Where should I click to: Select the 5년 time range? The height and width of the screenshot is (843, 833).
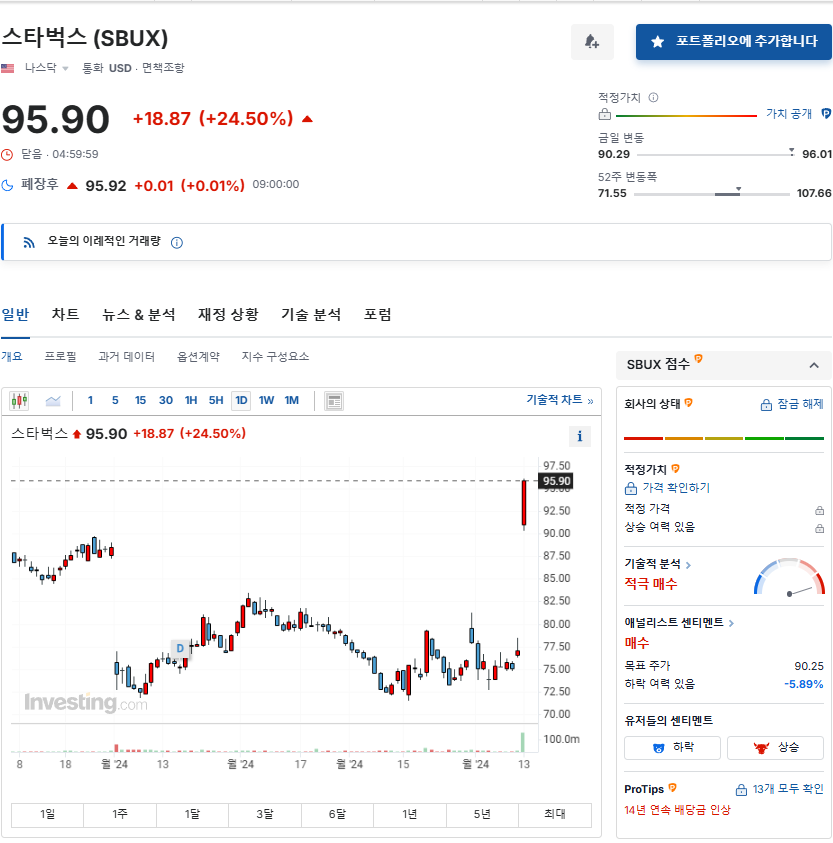[482, 815]
